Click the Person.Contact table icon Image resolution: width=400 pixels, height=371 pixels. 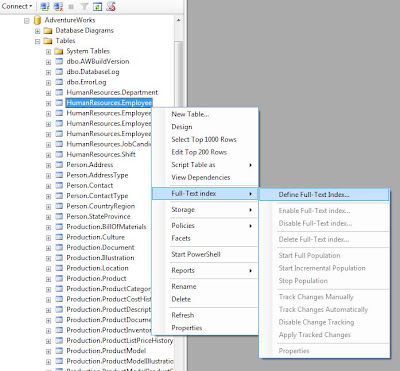tap(59, 186)
